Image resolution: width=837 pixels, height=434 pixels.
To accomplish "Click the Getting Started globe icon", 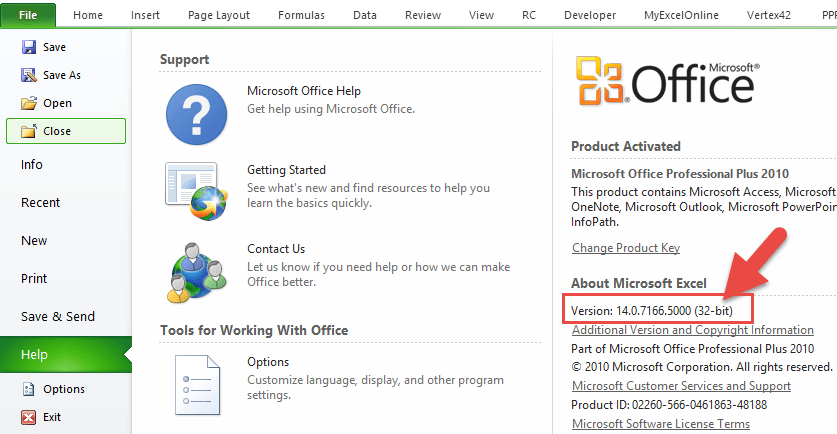I will click(x=196, y=191).
